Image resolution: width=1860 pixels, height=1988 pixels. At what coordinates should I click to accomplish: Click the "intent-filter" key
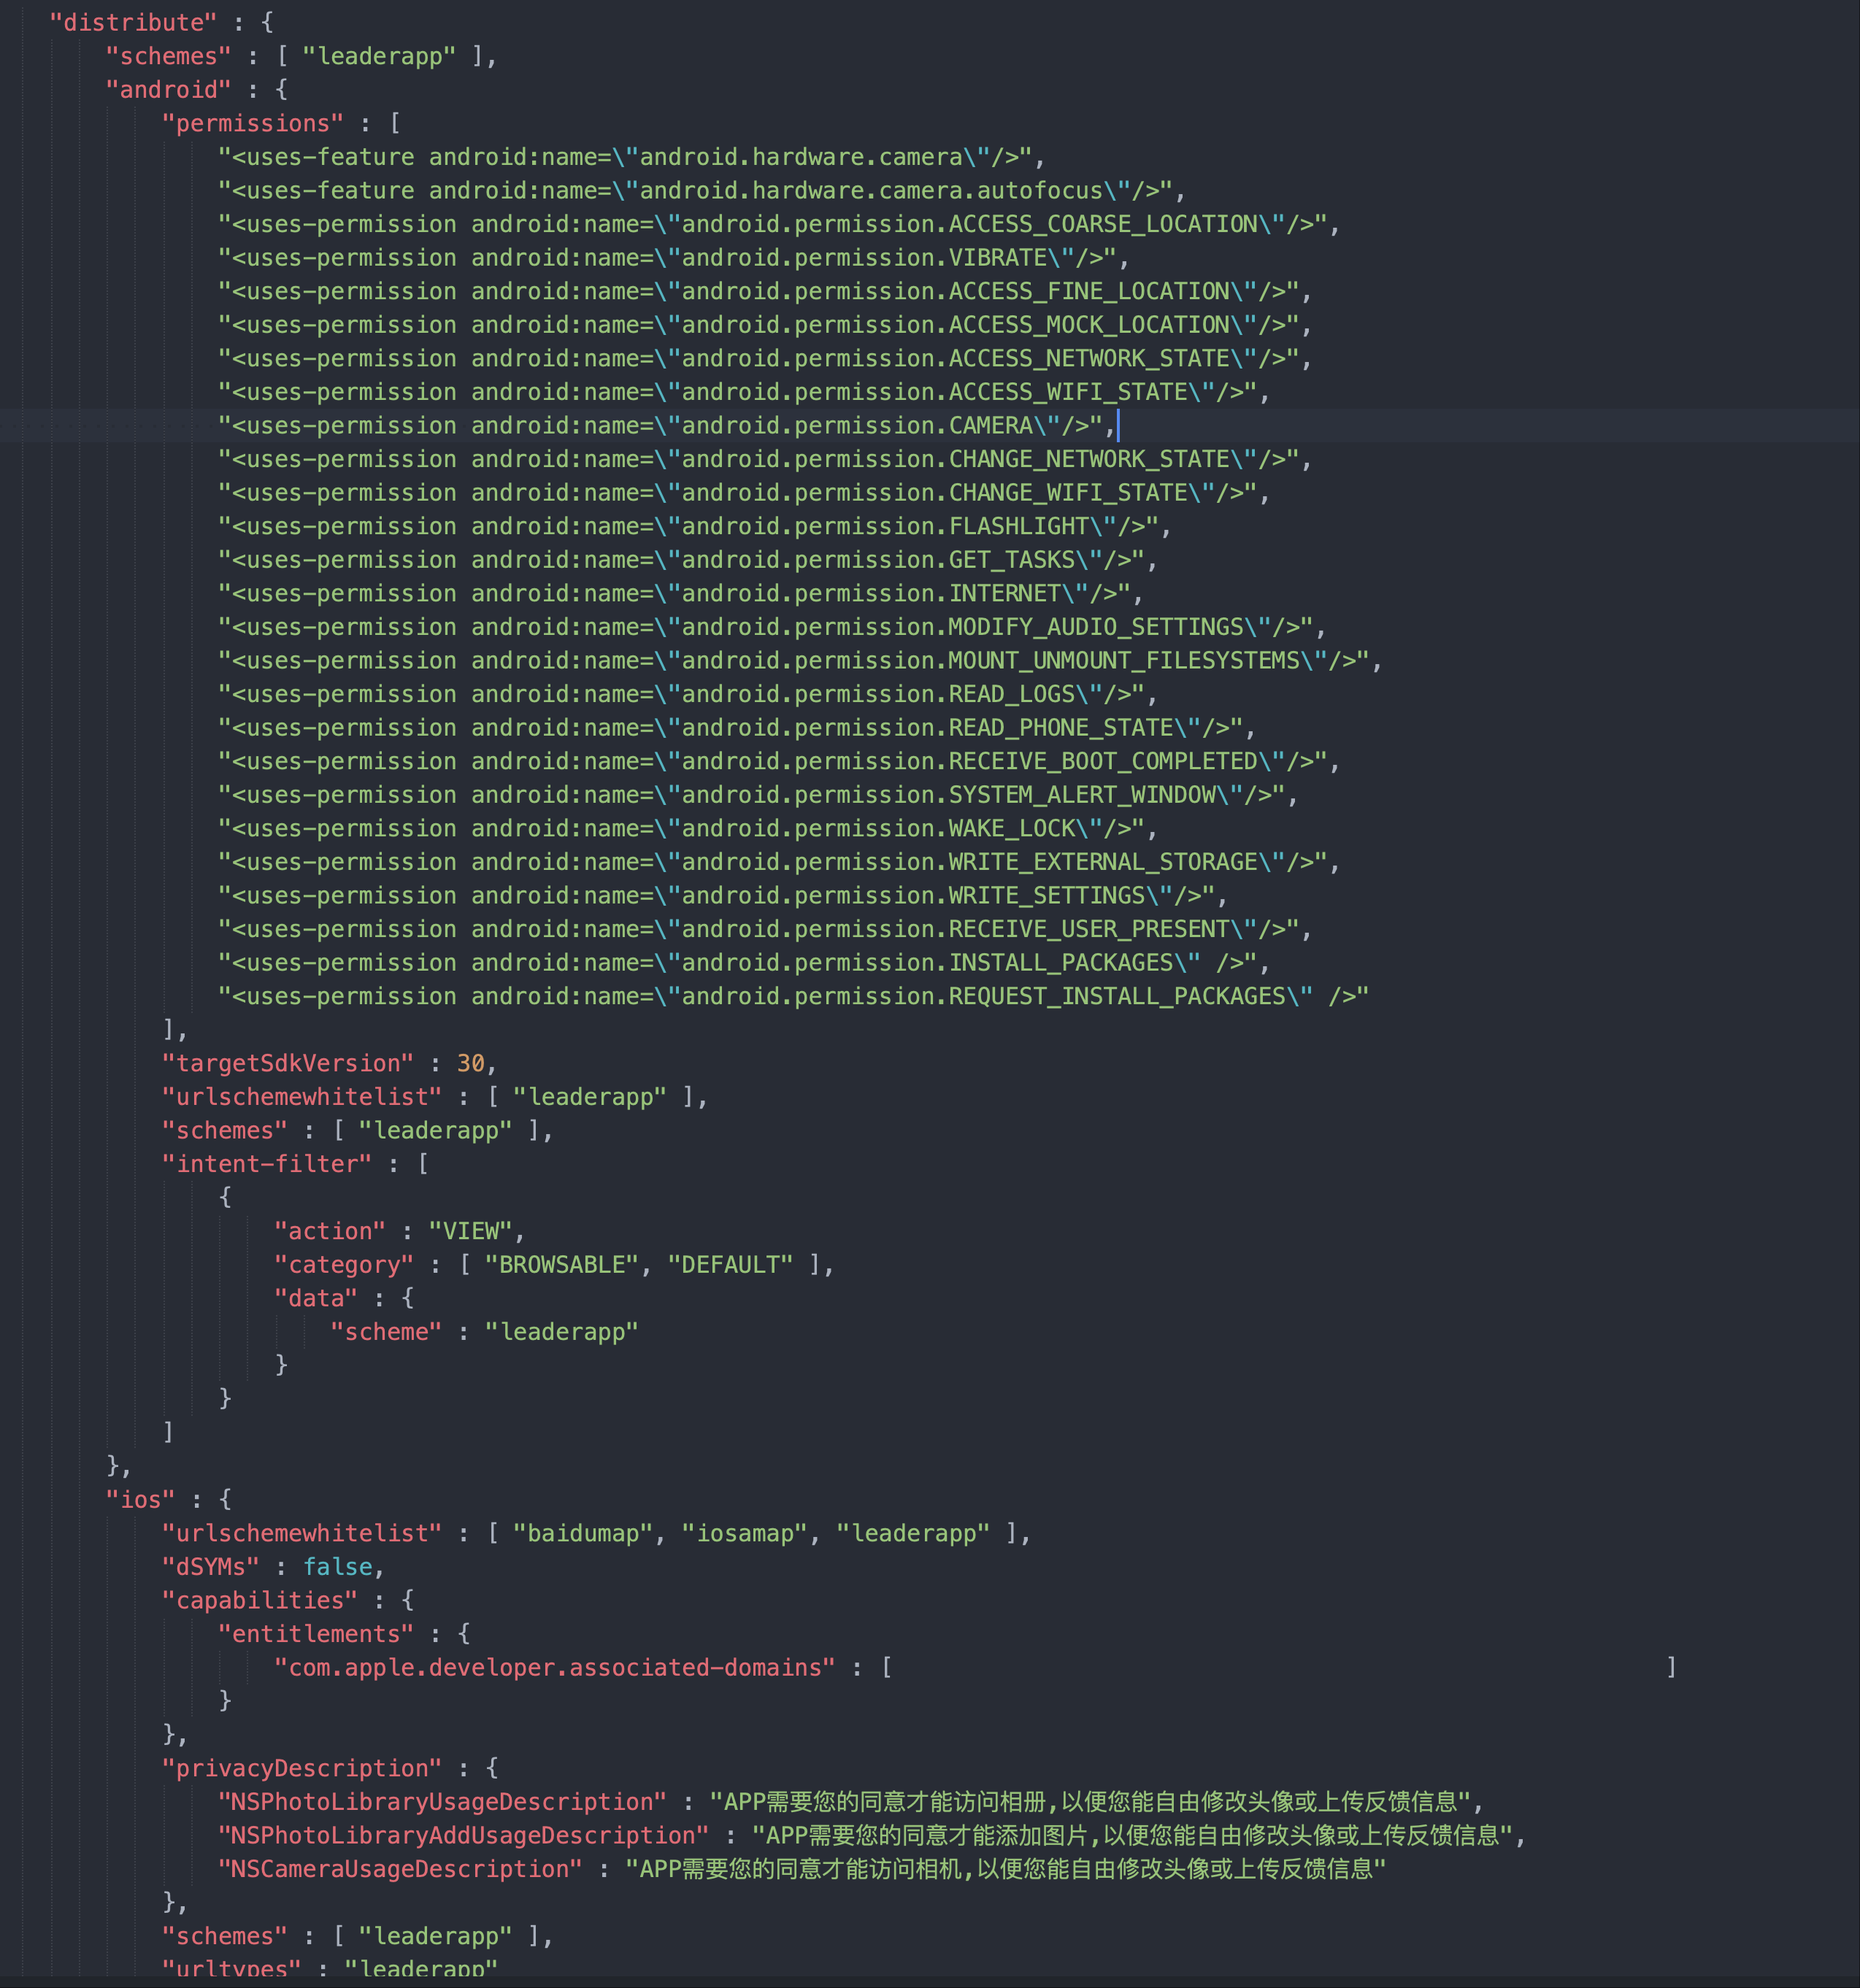click(x=266, y=1164)
